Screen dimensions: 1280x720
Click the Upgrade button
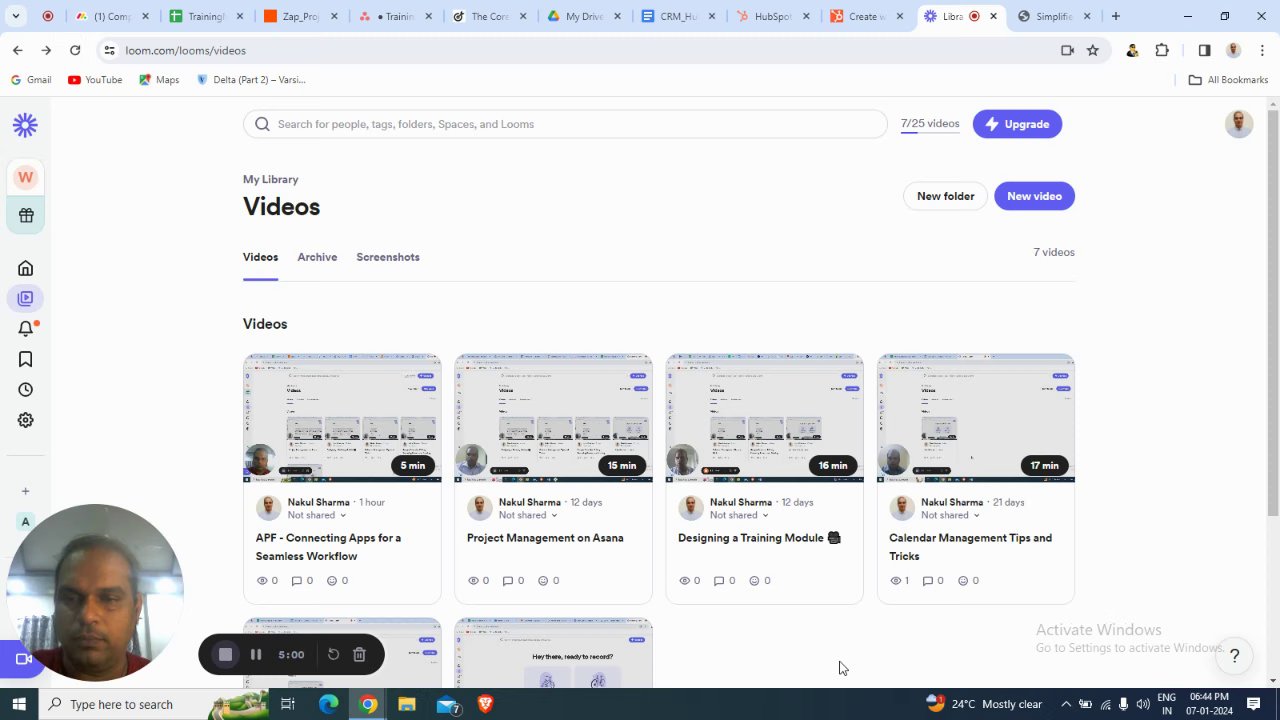pos(1017,124)
